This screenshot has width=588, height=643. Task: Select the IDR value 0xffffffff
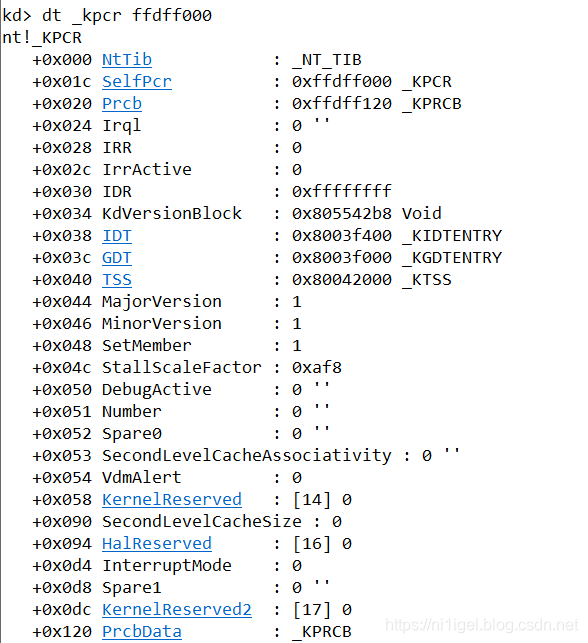click(x=342, y=192)
